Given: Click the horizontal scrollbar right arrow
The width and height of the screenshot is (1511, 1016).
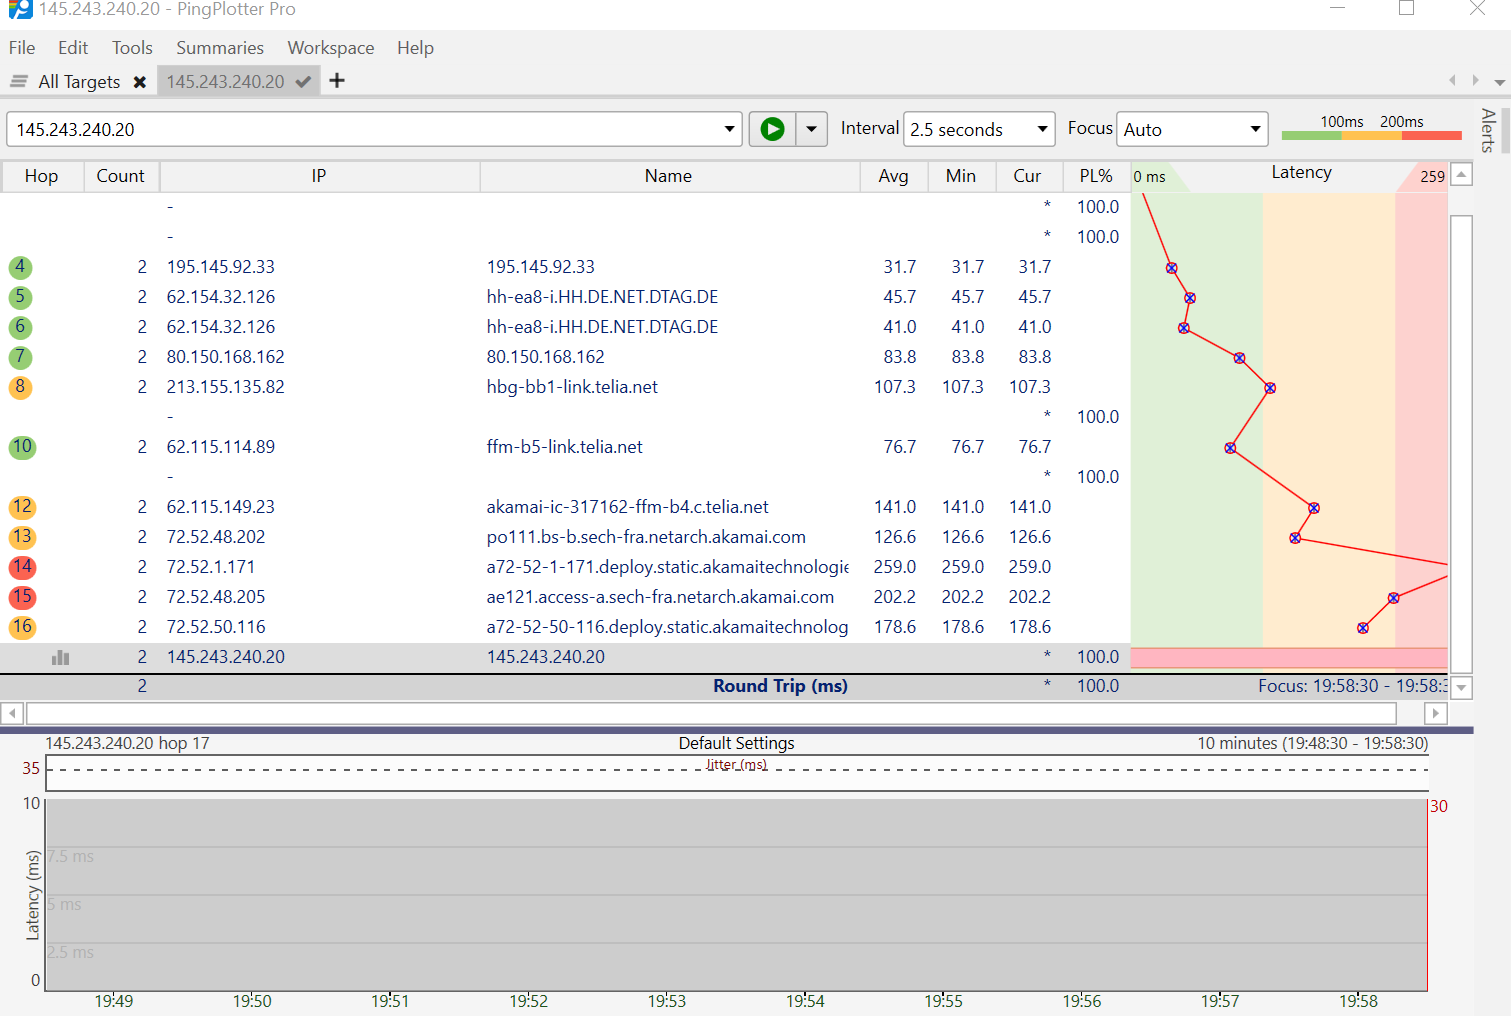Looking at the screenshot, I should pos(1436,713).
